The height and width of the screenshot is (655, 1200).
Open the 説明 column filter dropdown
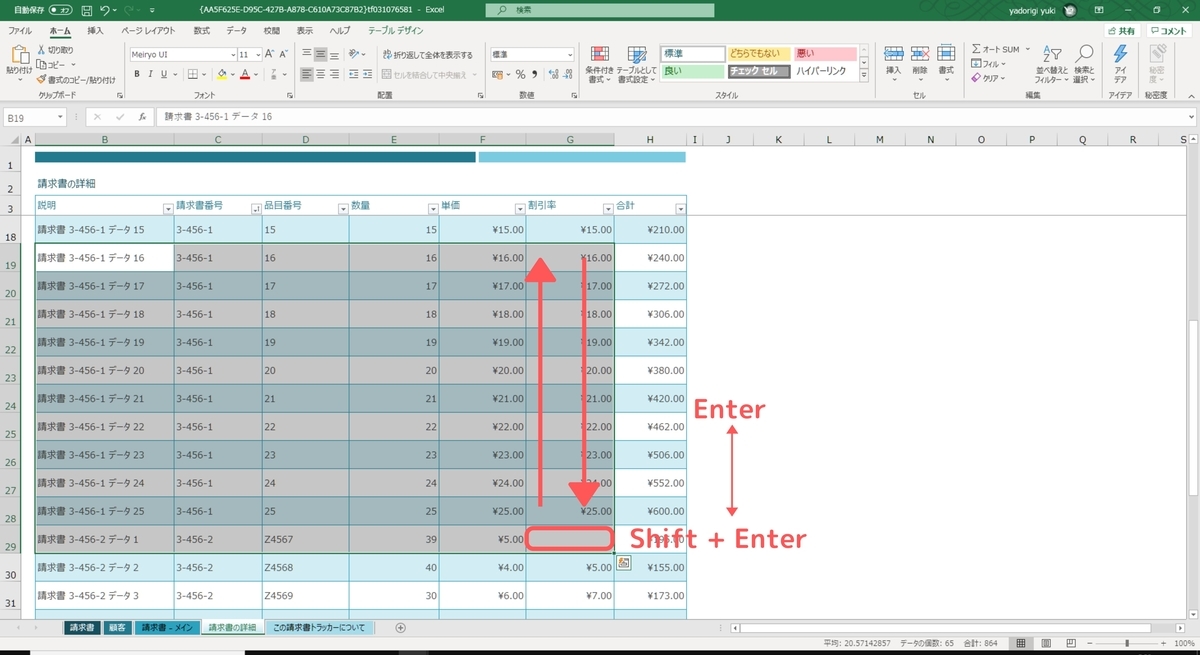[168, 209]
